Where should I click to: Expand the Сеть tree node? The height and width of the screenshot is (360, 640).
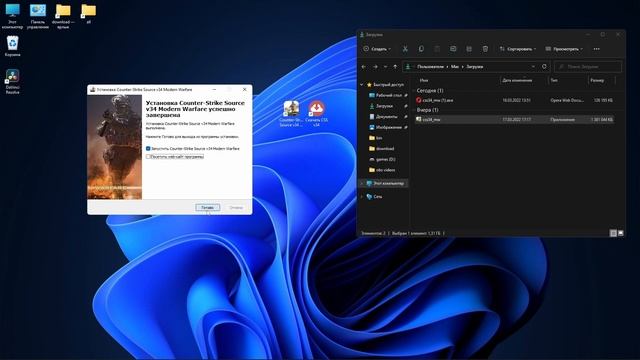[362, 196]
